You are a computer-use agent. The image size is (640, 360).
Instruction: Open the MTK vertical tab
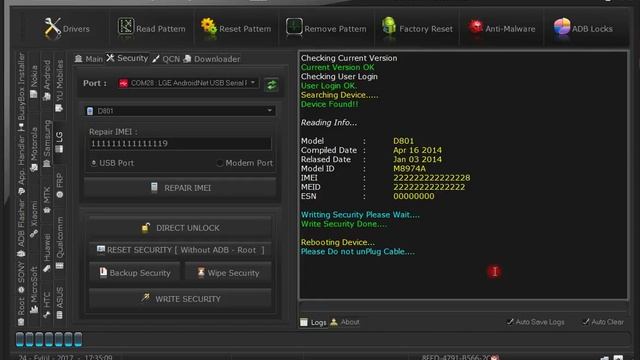coord(47,200)
